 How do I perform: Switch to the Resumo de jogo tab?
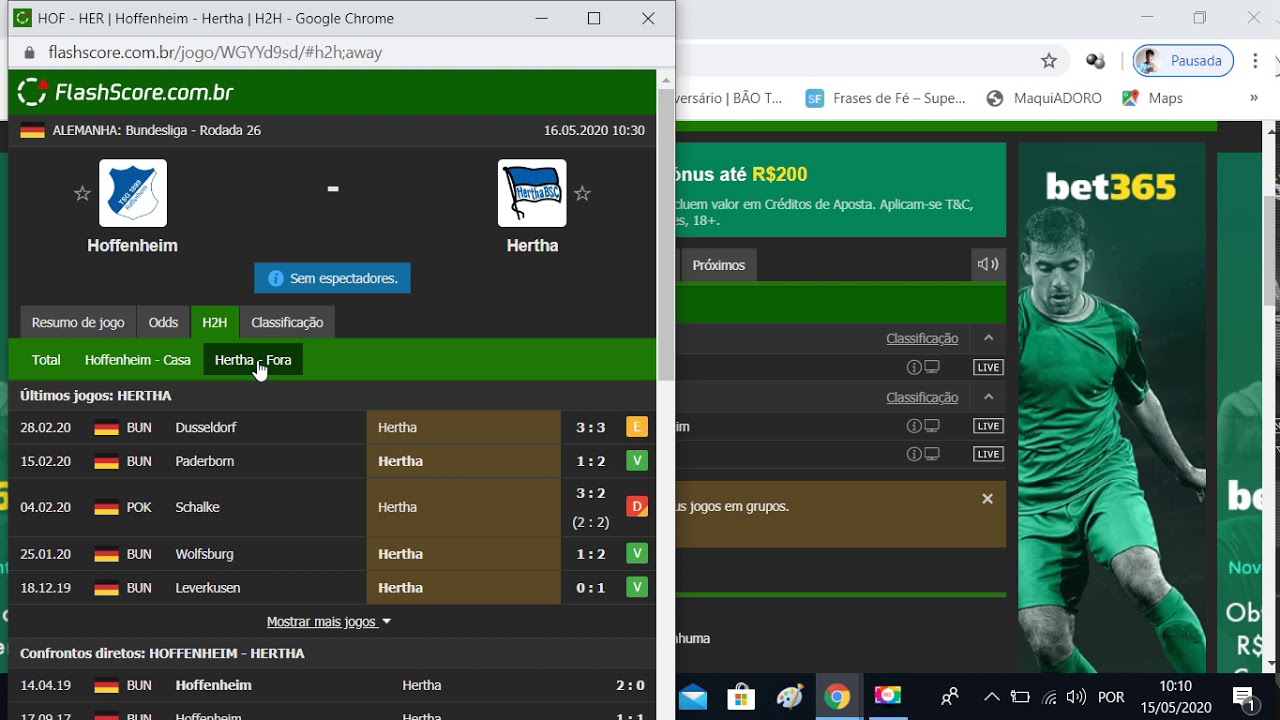78,322
